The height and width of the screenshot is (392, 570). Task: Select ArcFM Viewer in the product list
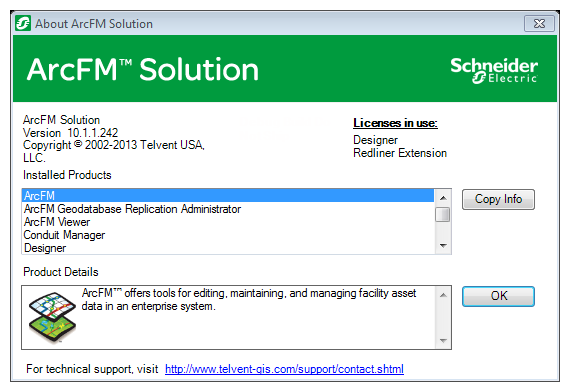(228, 222)
